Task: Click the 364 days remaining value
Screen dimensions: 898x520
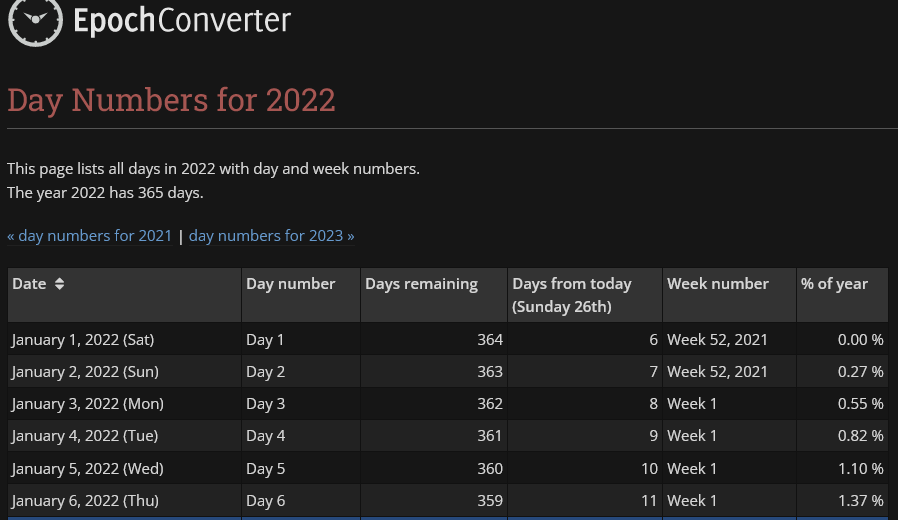Action: (x=490, y=340)
